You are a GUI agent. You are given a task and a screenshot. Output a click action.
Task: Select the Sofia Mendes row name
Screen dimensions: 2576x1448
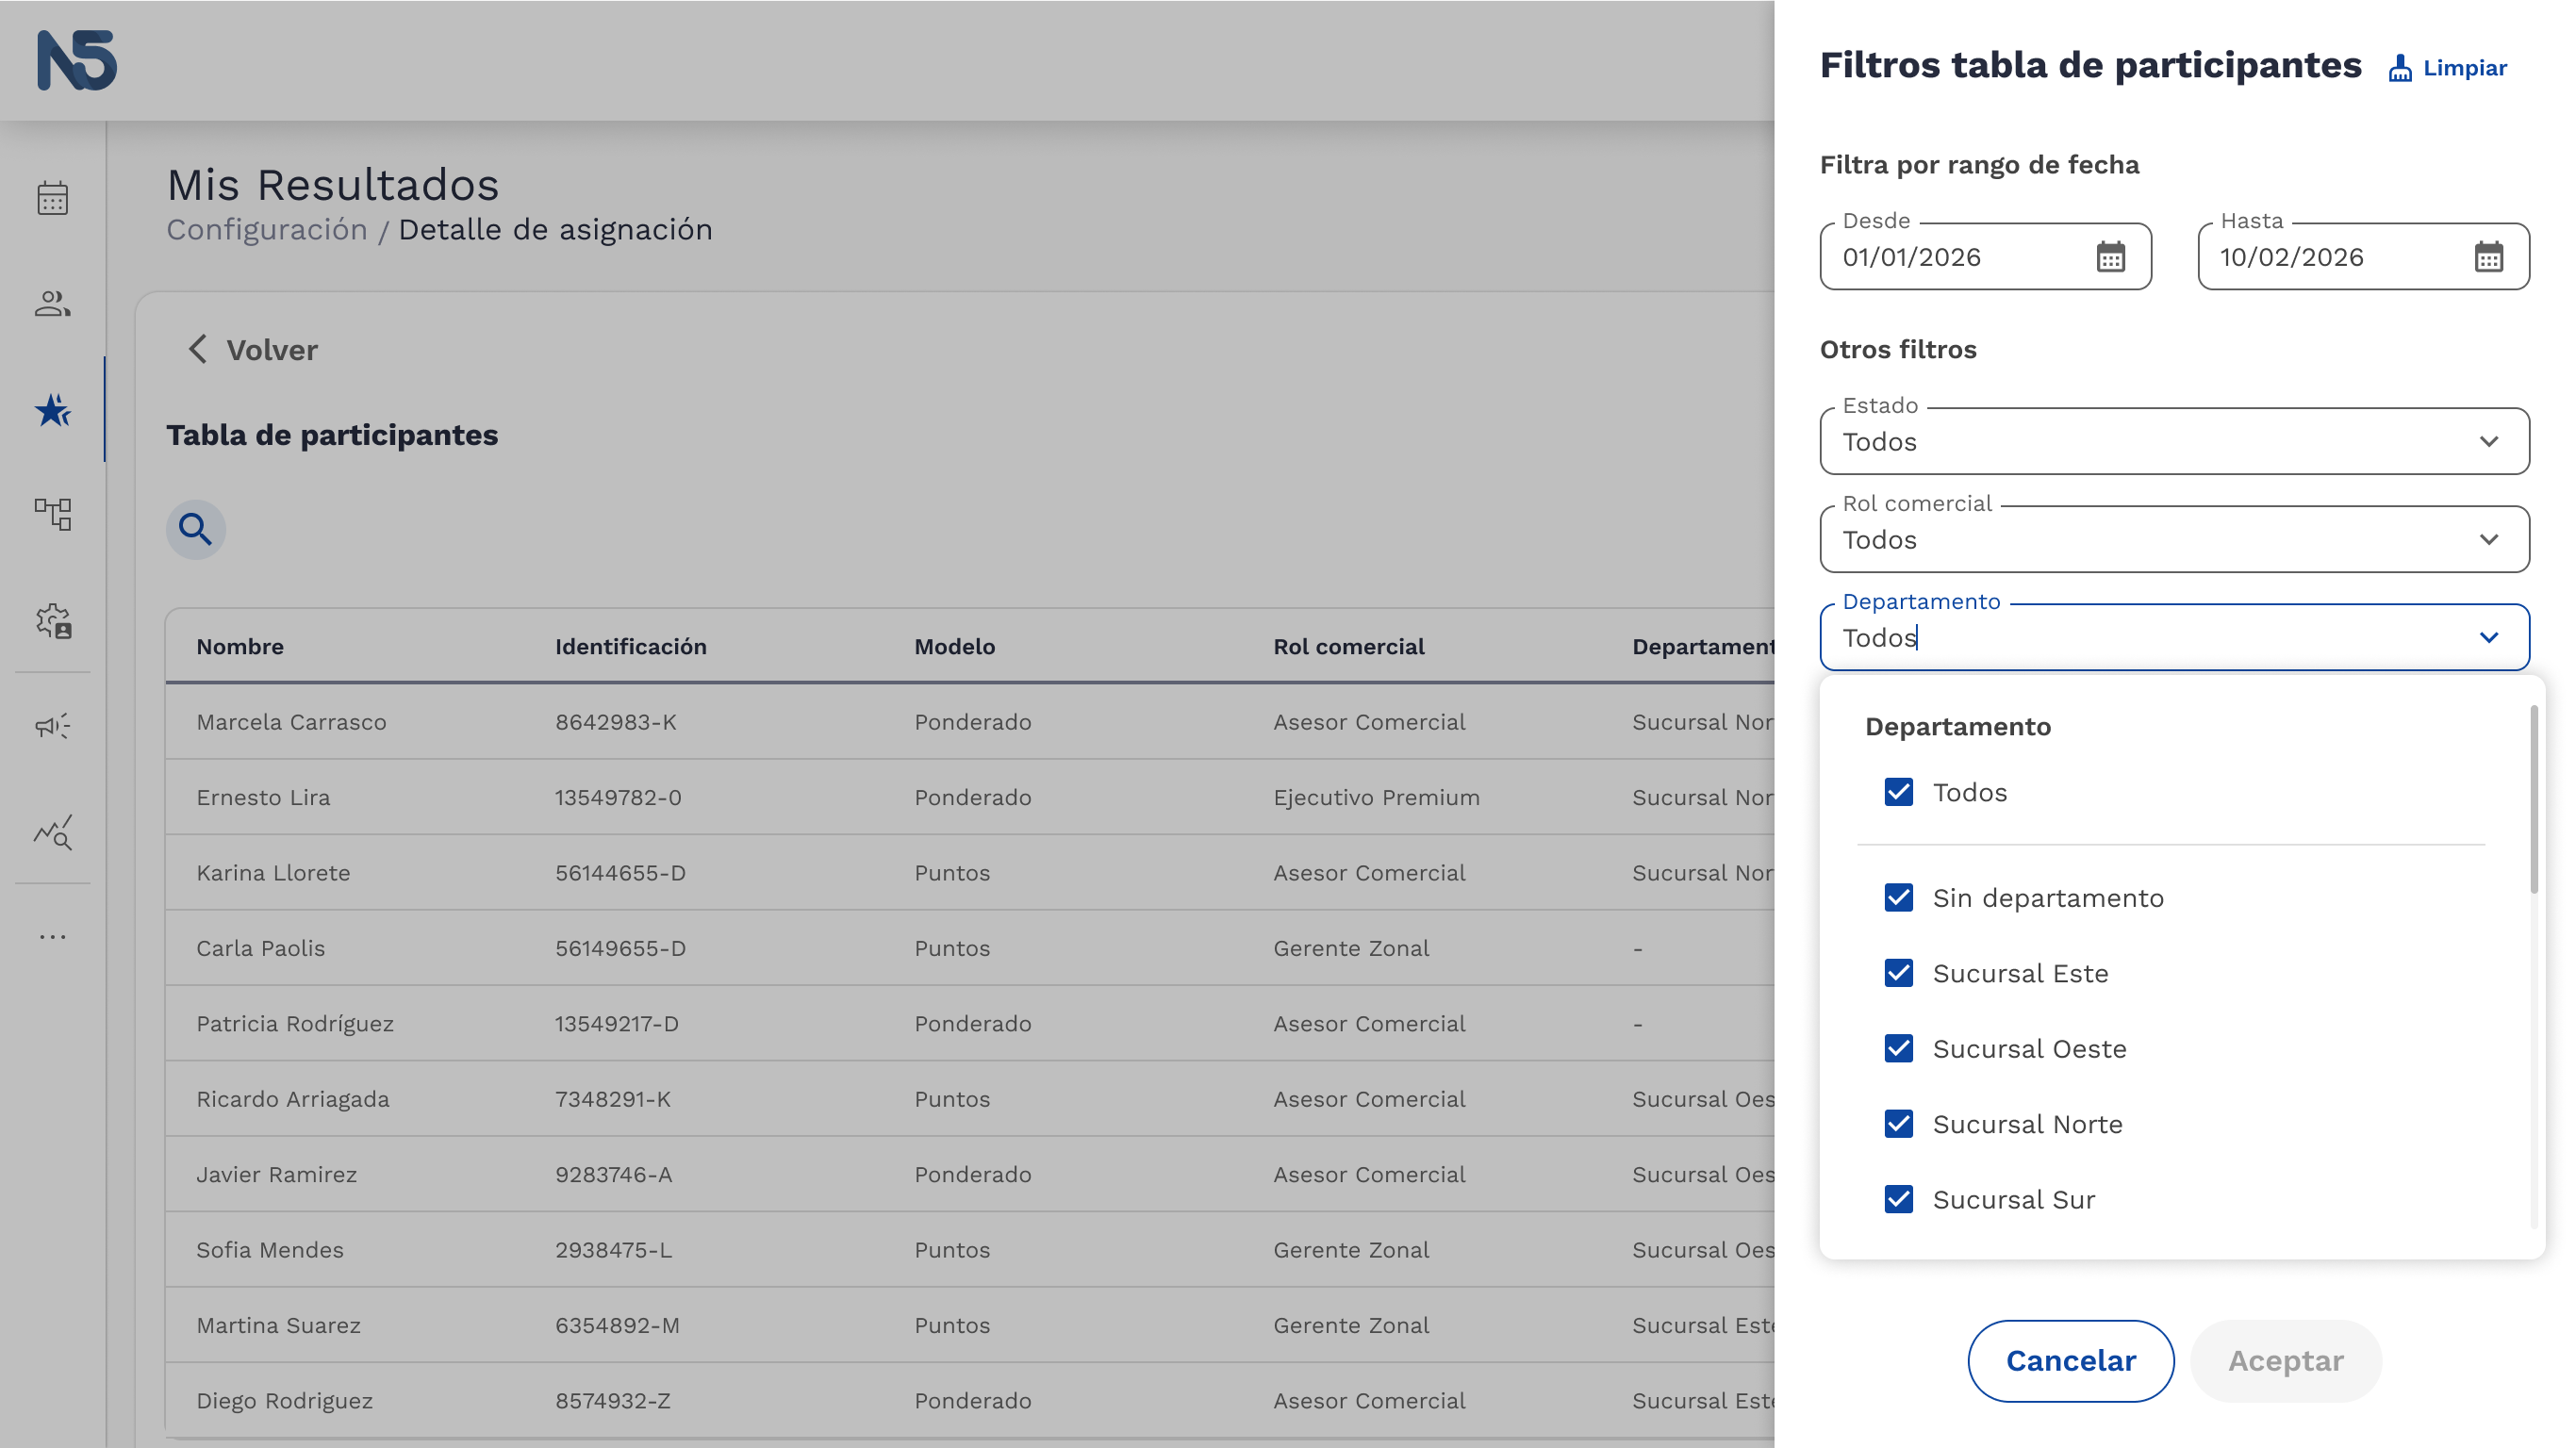(270, 1250)
